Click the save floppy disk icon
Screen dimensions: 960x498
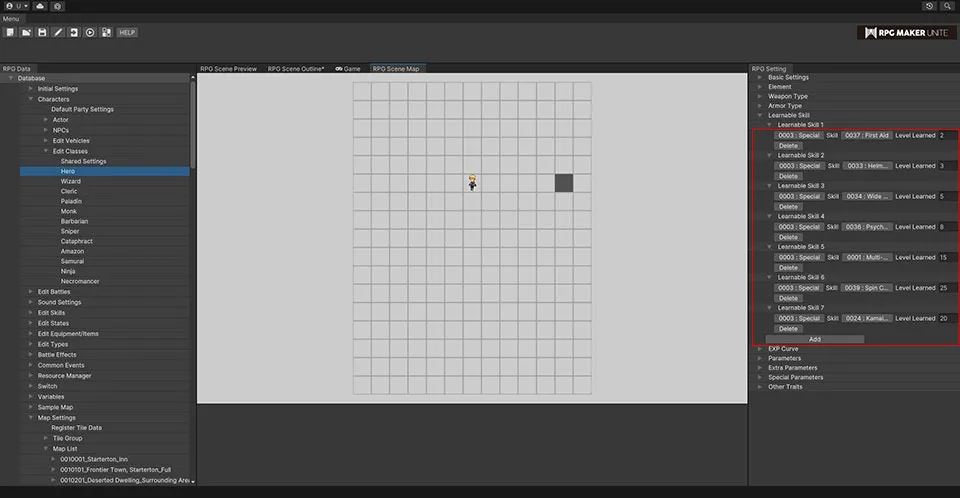[x=42, y=32]
